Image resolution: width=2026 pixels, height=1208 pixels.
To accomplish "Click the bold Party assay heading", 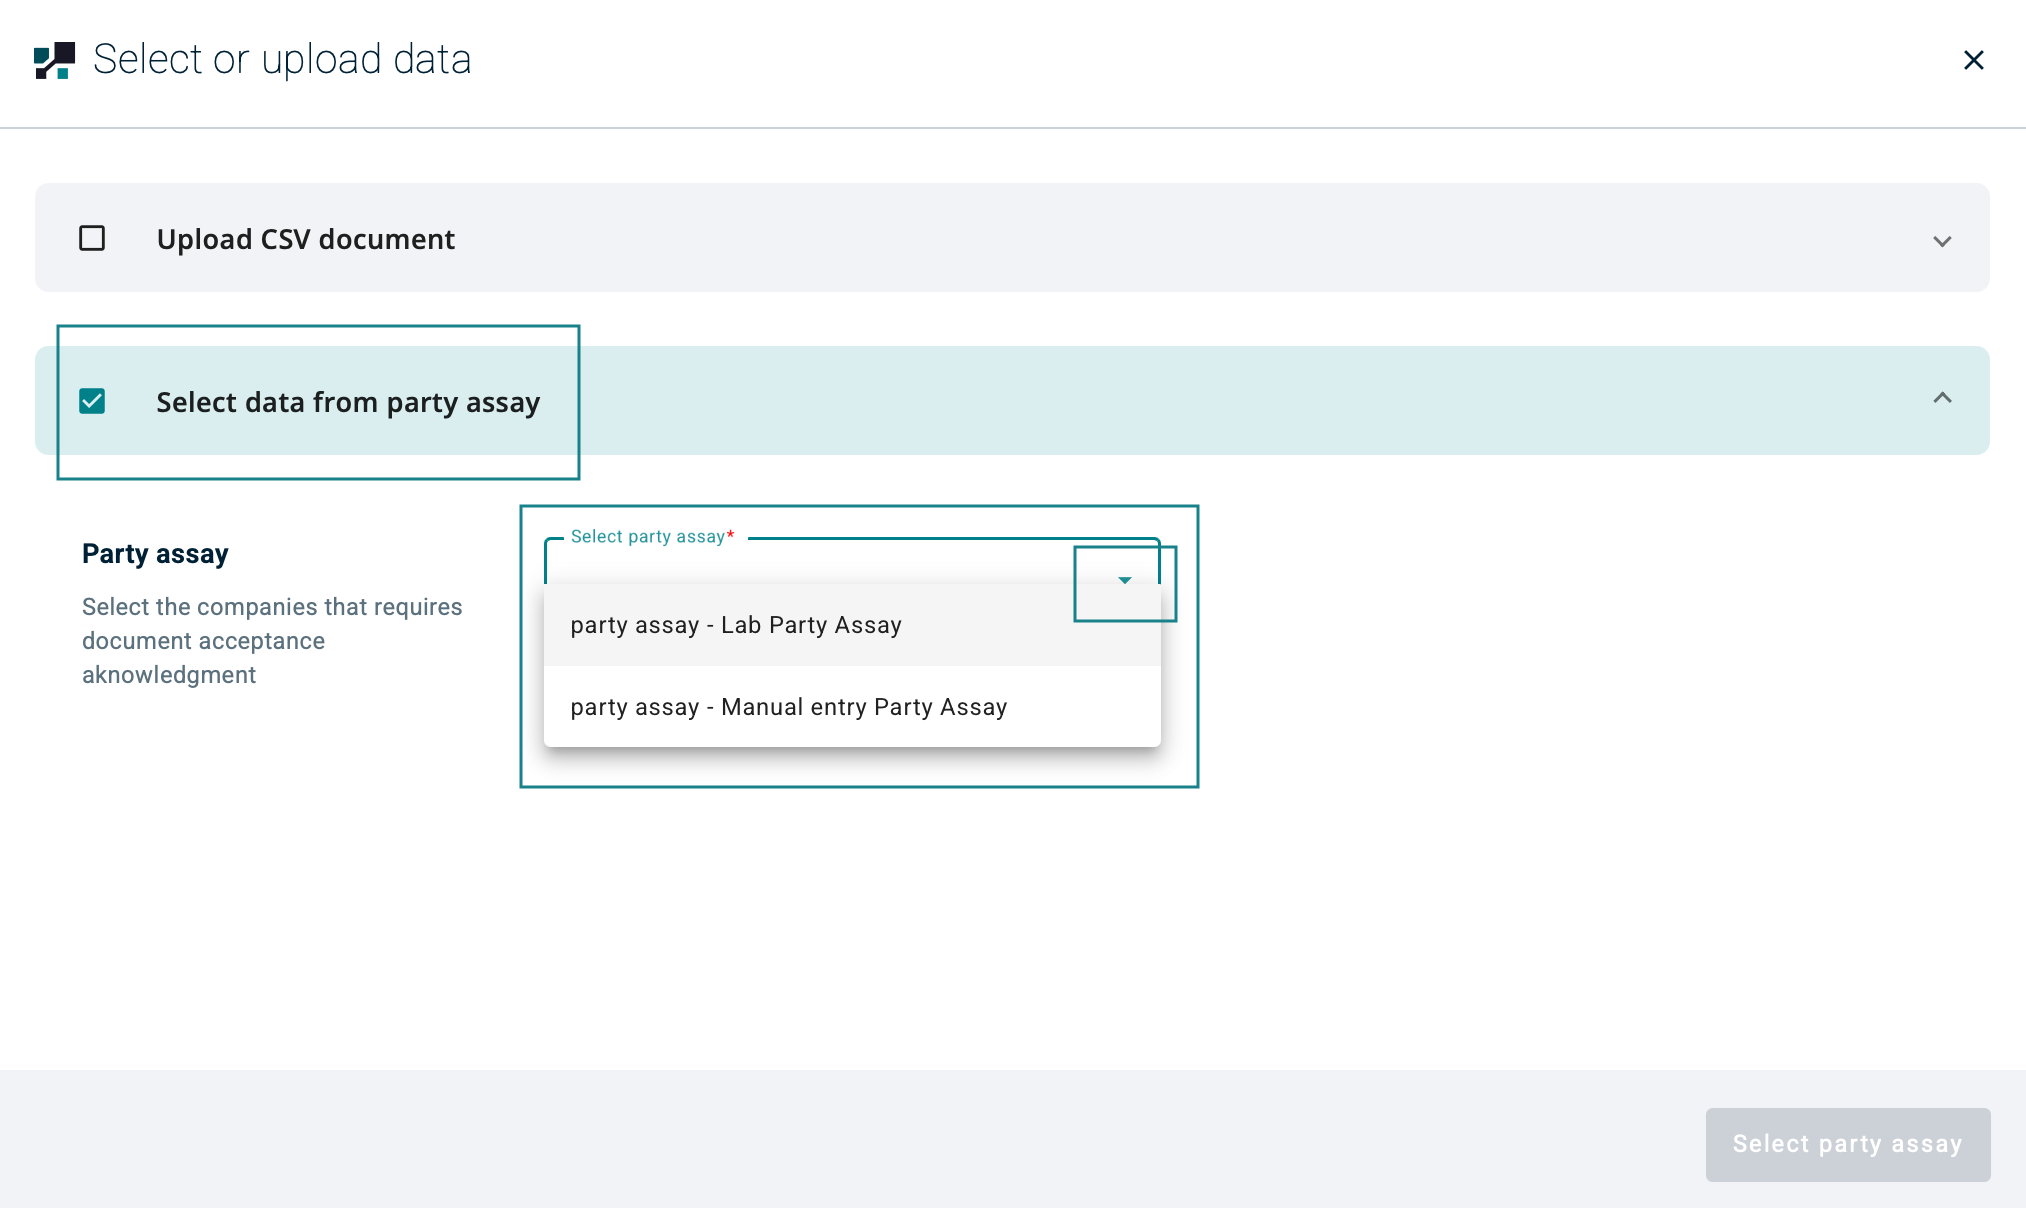I will coord(155,553).
